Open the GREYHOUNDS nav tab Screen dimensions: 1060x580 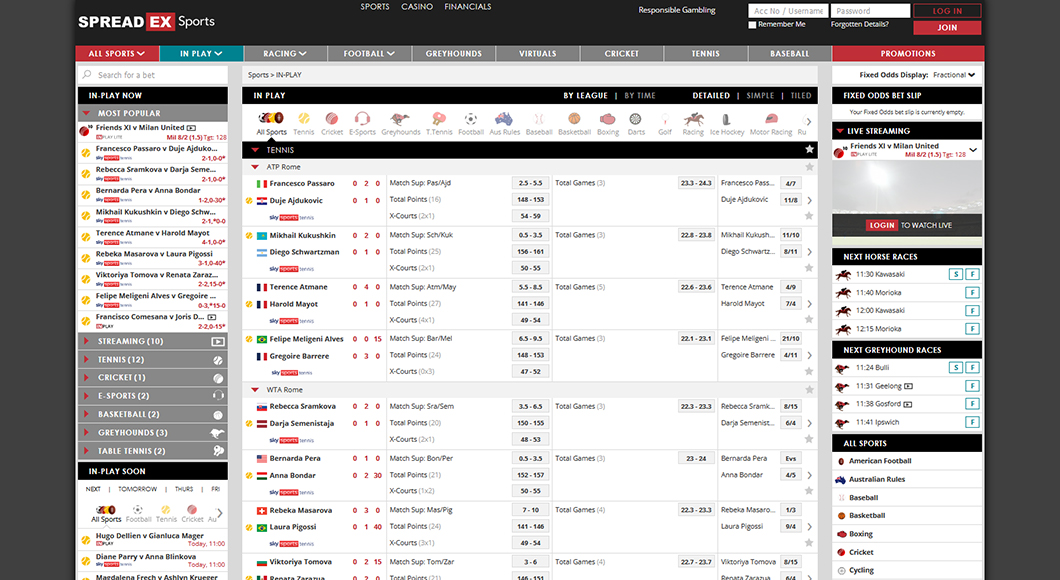[x=454, y=53]
